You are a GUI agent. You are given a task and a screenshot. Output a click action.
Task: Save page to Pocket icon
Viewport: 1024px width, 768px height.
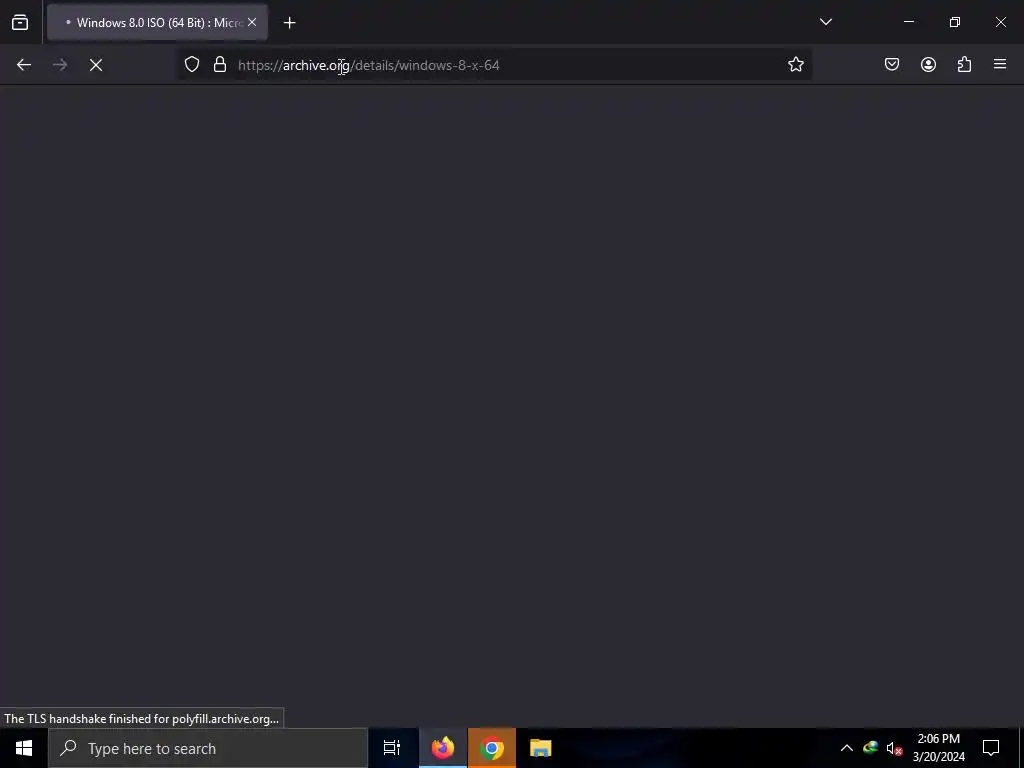(892, 65)
